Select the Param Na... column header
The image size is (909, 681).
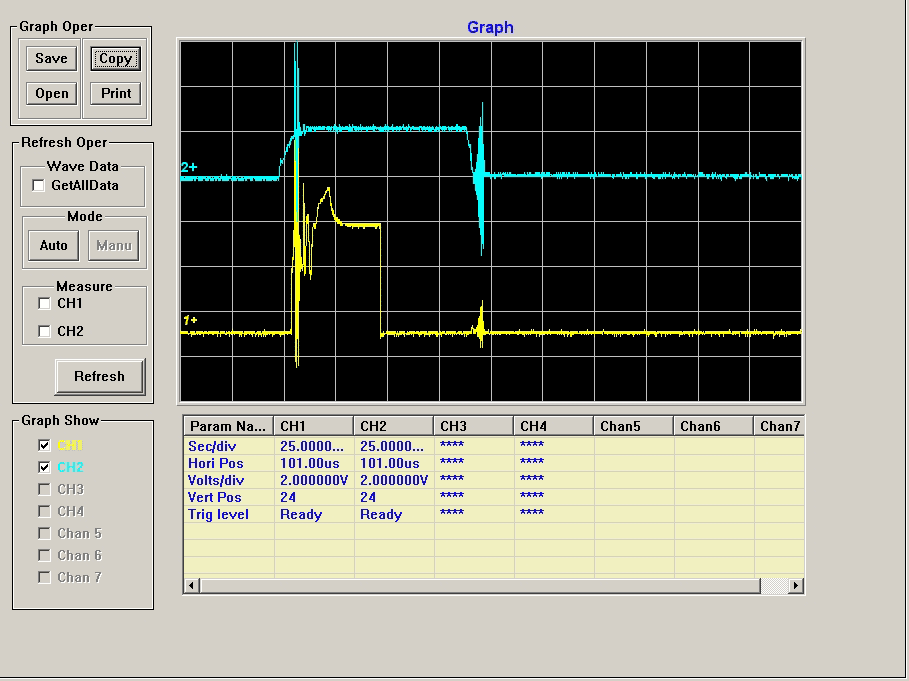pyautogui.click(x=228, y=426)
